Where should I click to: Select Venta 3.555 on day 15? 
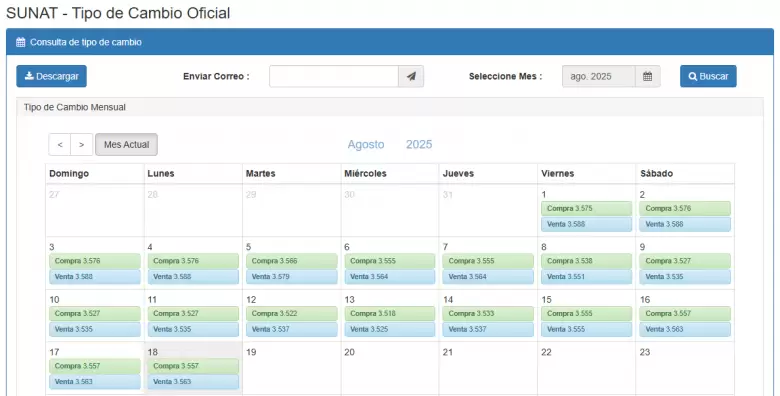586,329
